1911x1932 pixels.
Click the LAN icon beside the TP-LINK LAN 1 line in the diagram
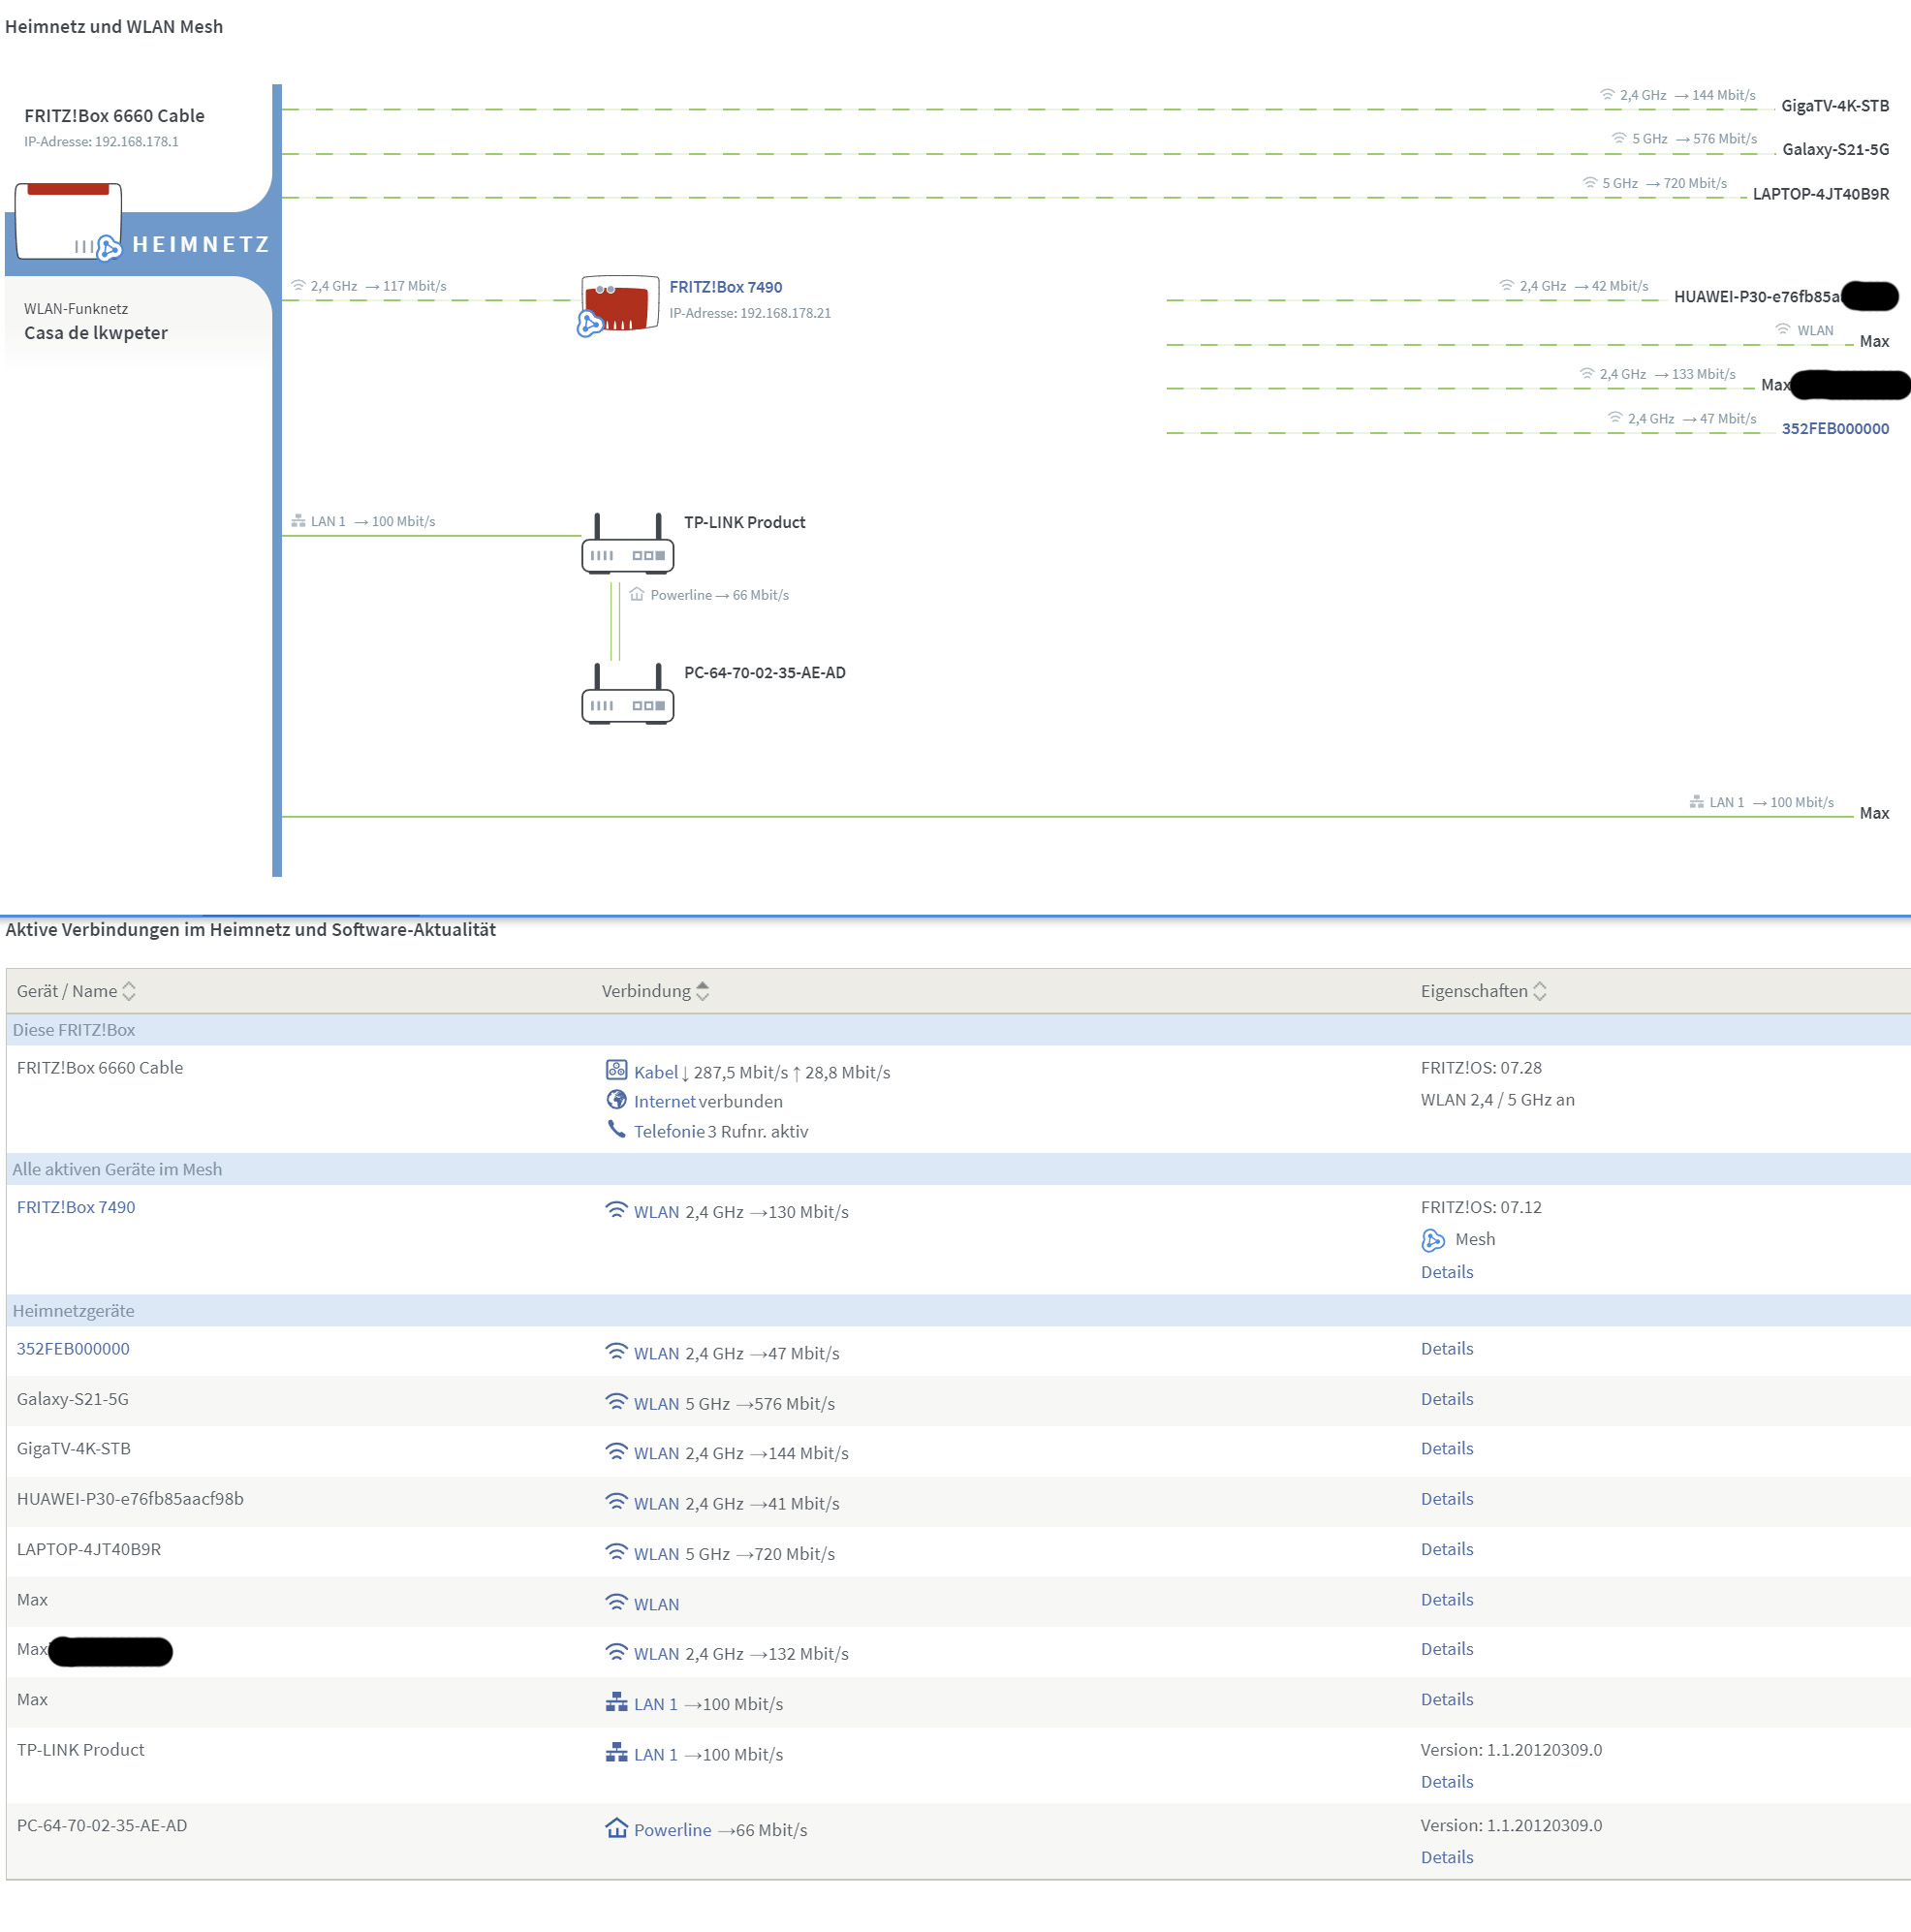click(298, 521)
